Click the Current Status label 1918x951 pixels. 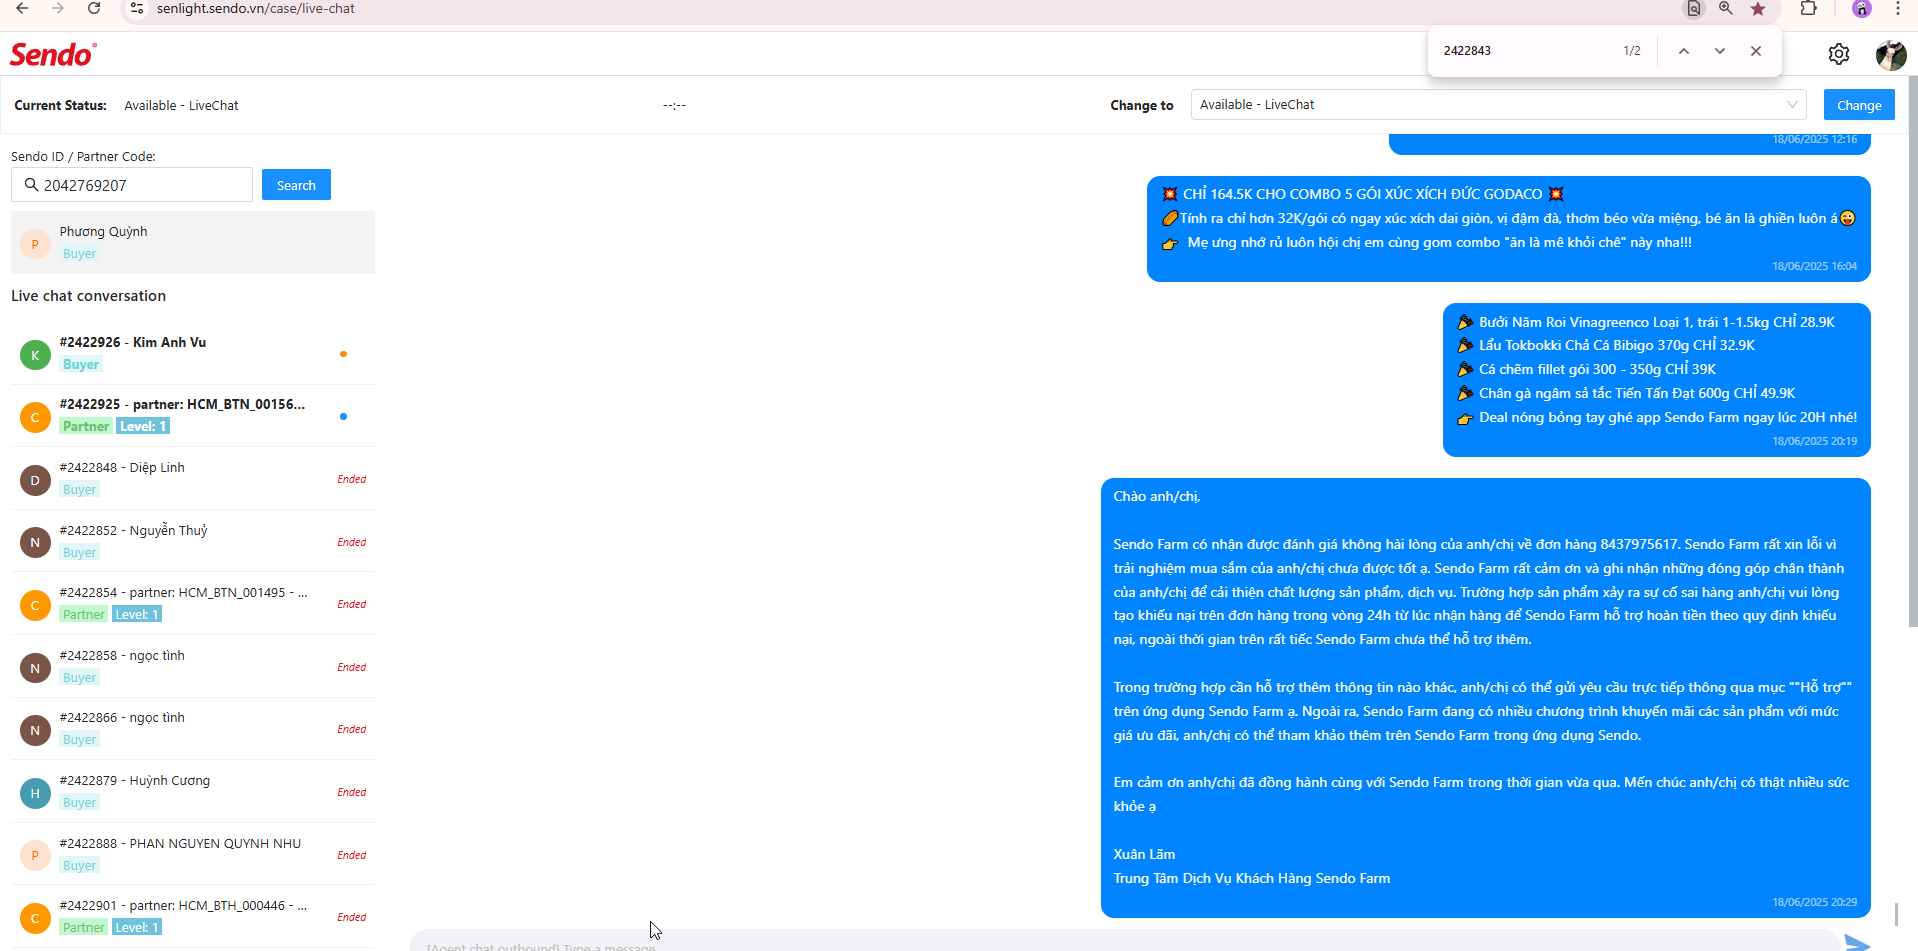click(60, 106)
